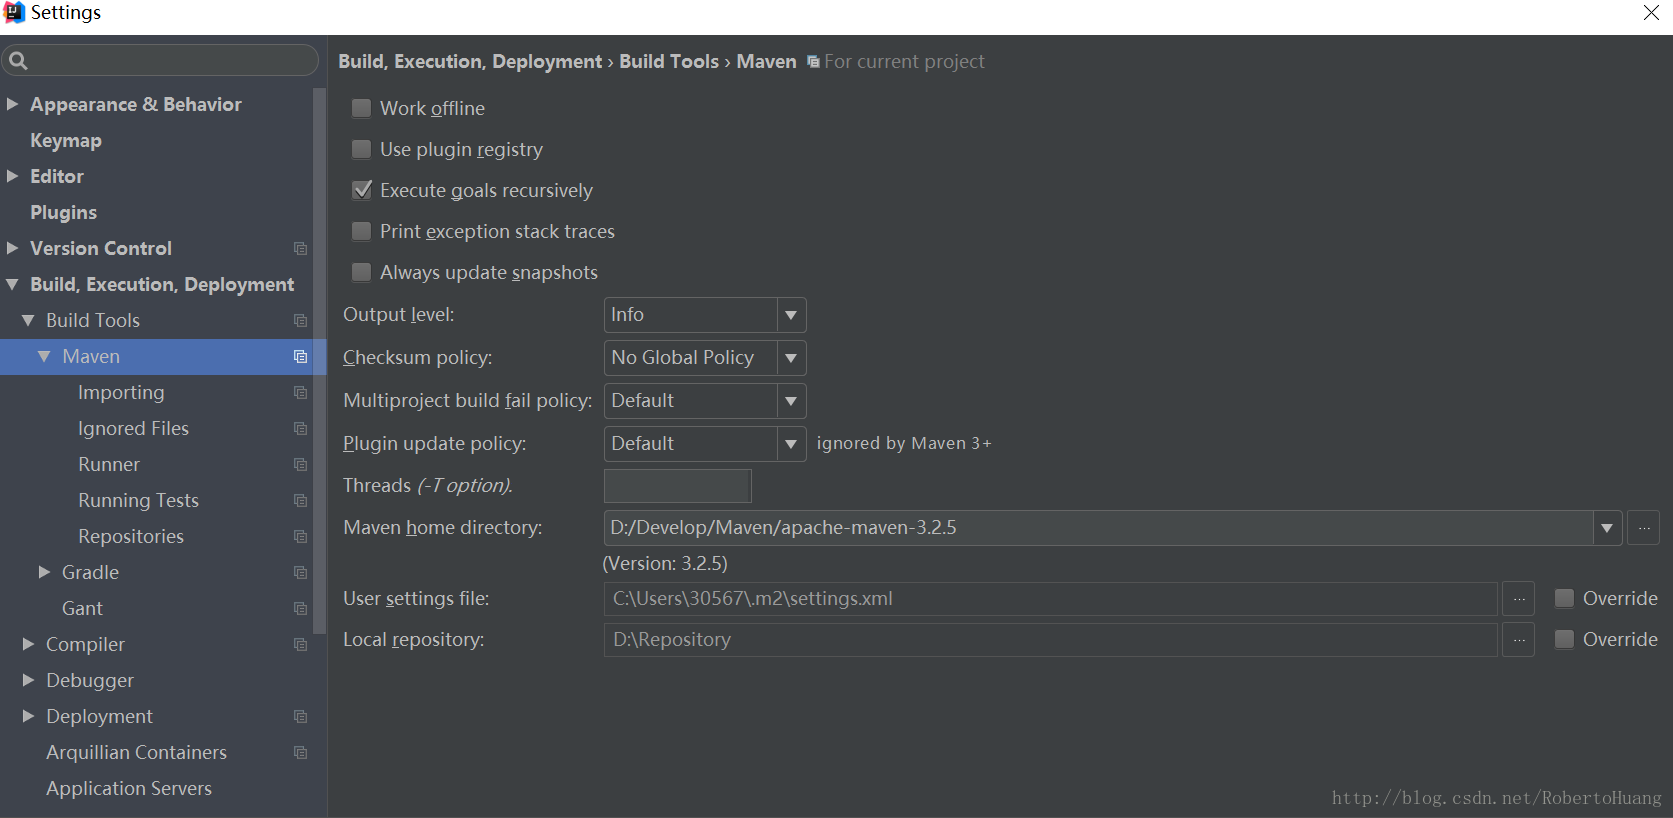Image resolution: width=1673 pixels, height=818 pixels.
Task: Go to the Plugins settings page
Action: pos(64,212)
